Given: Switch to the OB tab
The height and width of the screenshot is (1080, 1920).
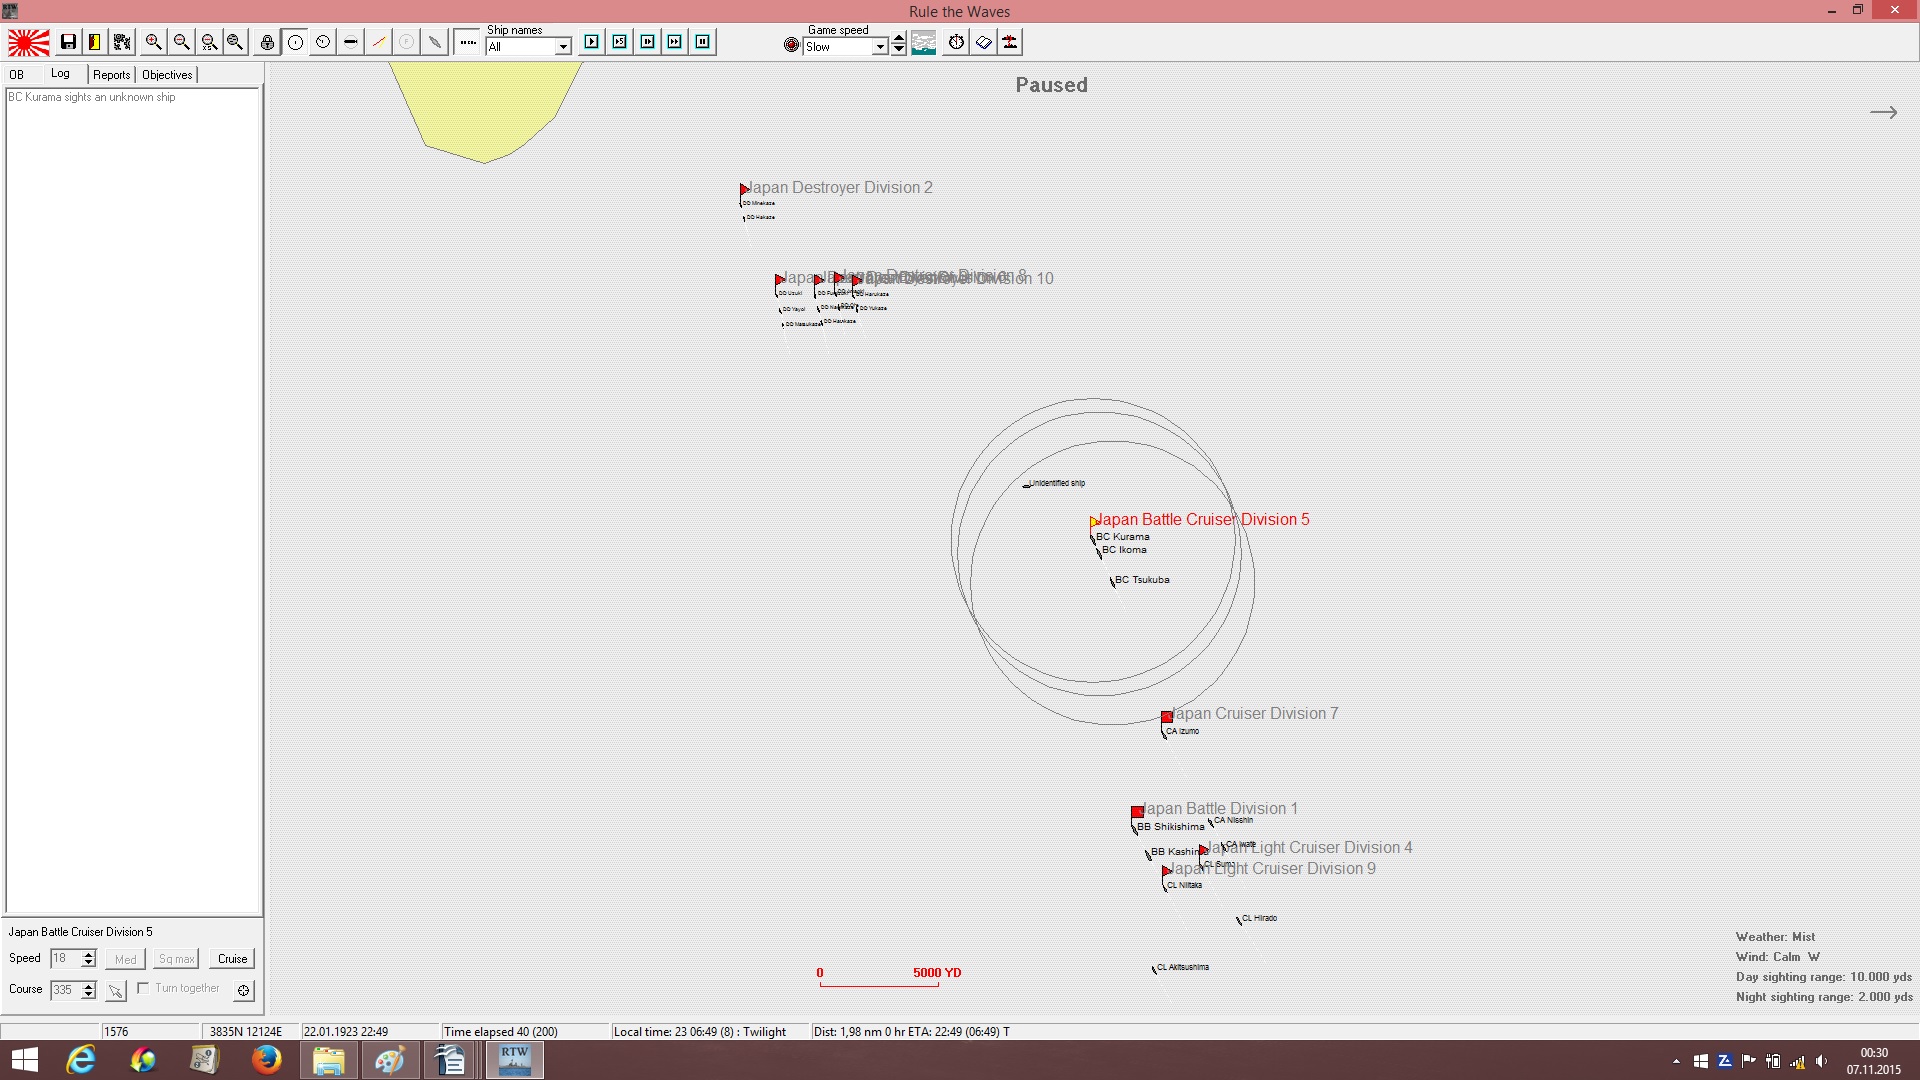Looking at the screenshot, I should (17, 75).
